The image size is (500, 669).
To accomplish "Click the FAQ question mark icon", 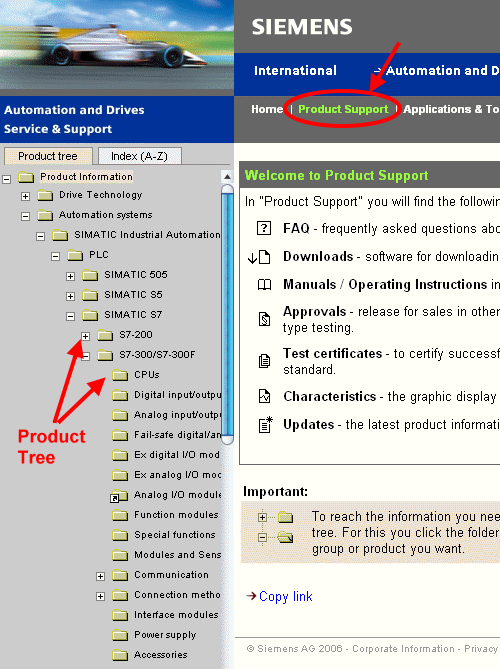I will tap(264, 228).
